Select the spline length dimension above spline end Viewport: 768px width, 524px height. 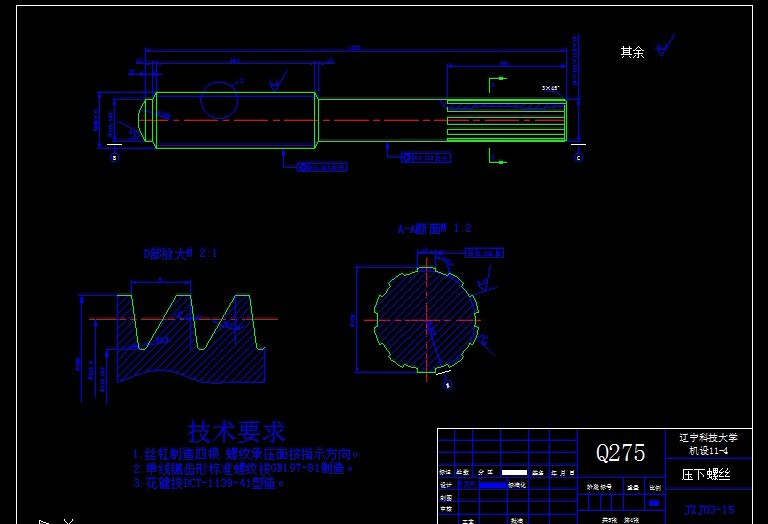click(506, 65)
